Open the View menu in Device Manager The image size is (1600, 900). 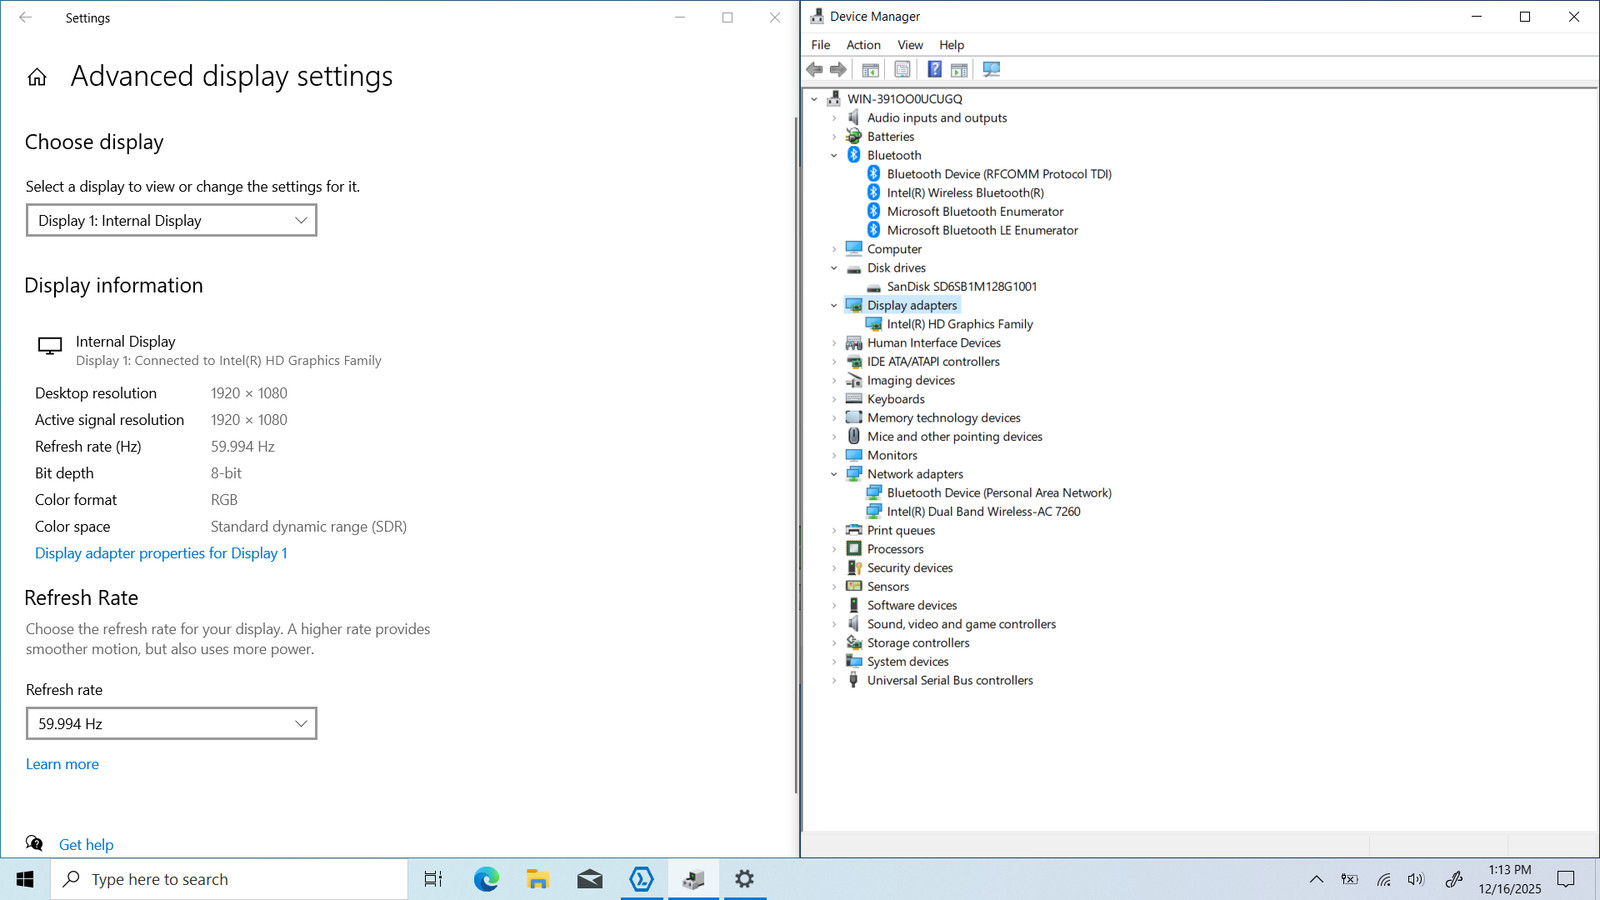click(x=910, y=45)
